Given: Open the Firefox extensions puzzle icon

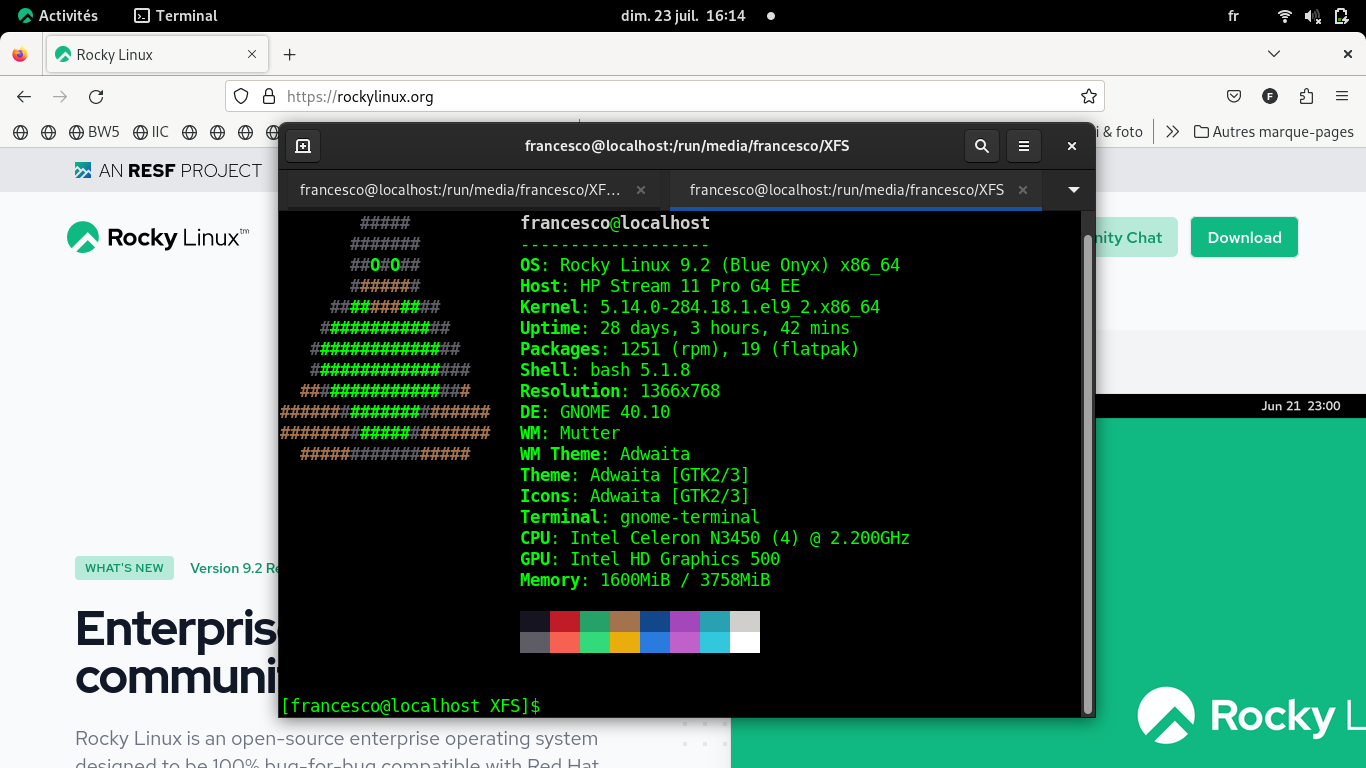Looking at the screenshot, I should pos(1306,97).
